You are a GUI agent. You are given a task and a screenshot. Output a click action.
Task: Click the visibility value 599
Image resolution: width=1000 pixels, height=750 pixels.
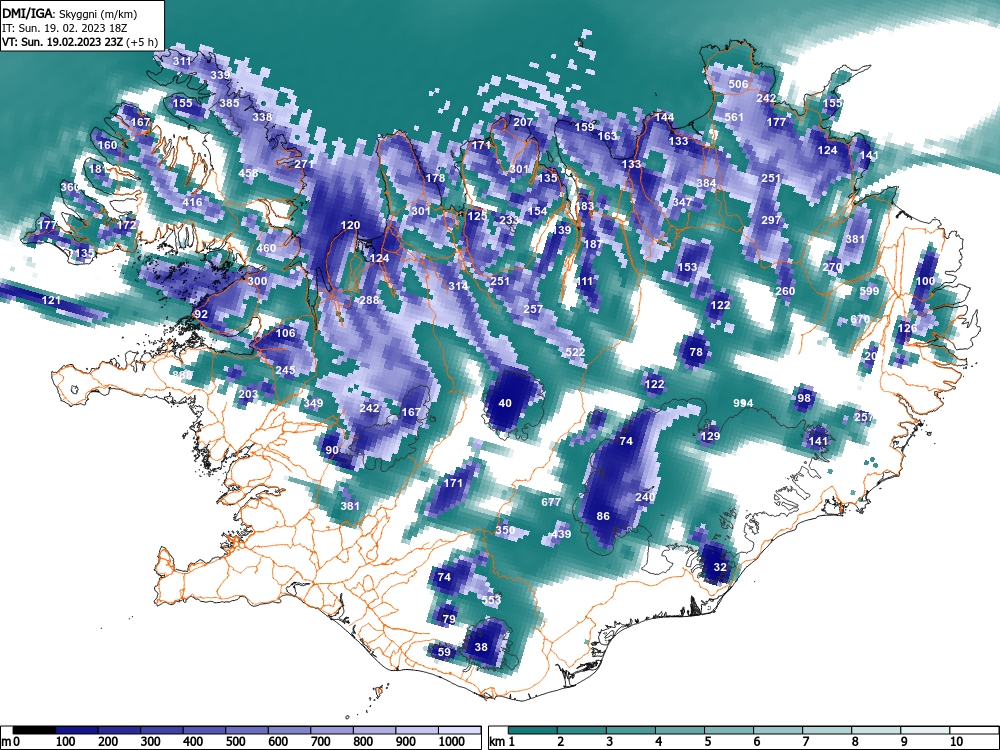(x=869, y=291)
